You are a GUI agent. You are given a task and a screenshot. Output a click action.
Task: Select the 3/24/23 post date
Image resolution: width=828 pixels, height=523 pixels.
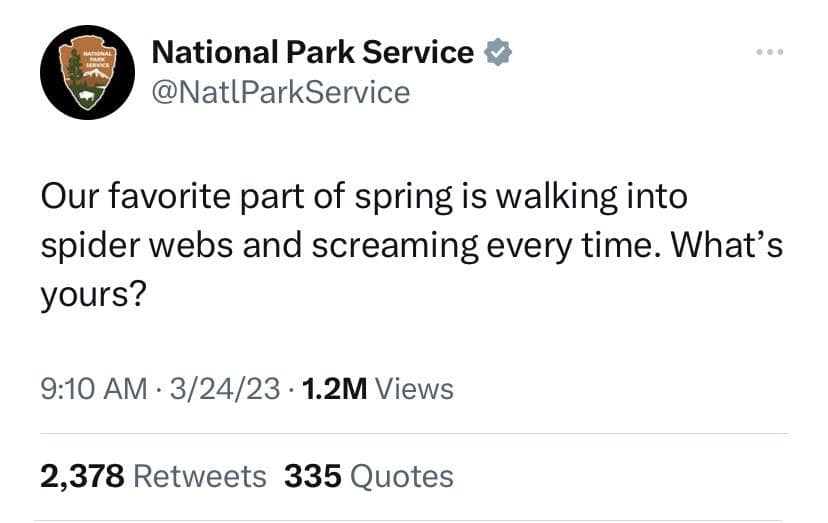225,388
